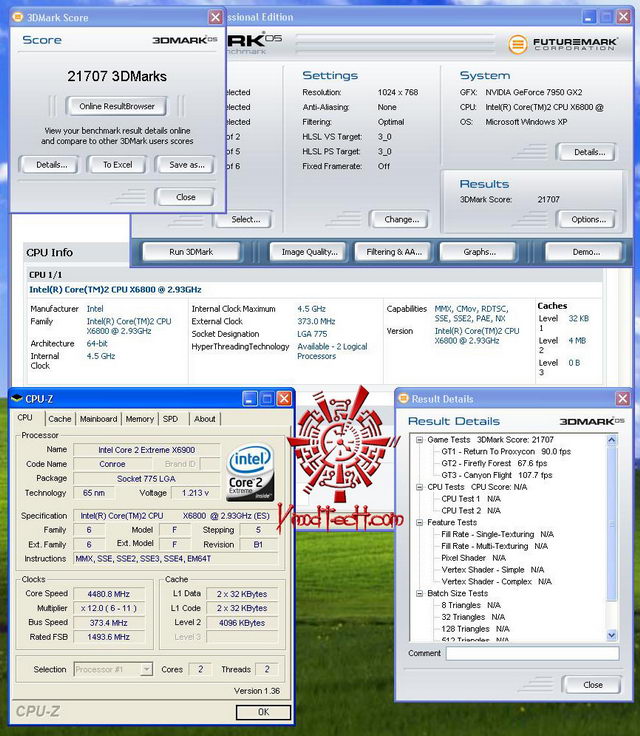The height and width of the screenshot is (736, 640).
Task: Select 128 Triangles row
Action: coord(475,629)
